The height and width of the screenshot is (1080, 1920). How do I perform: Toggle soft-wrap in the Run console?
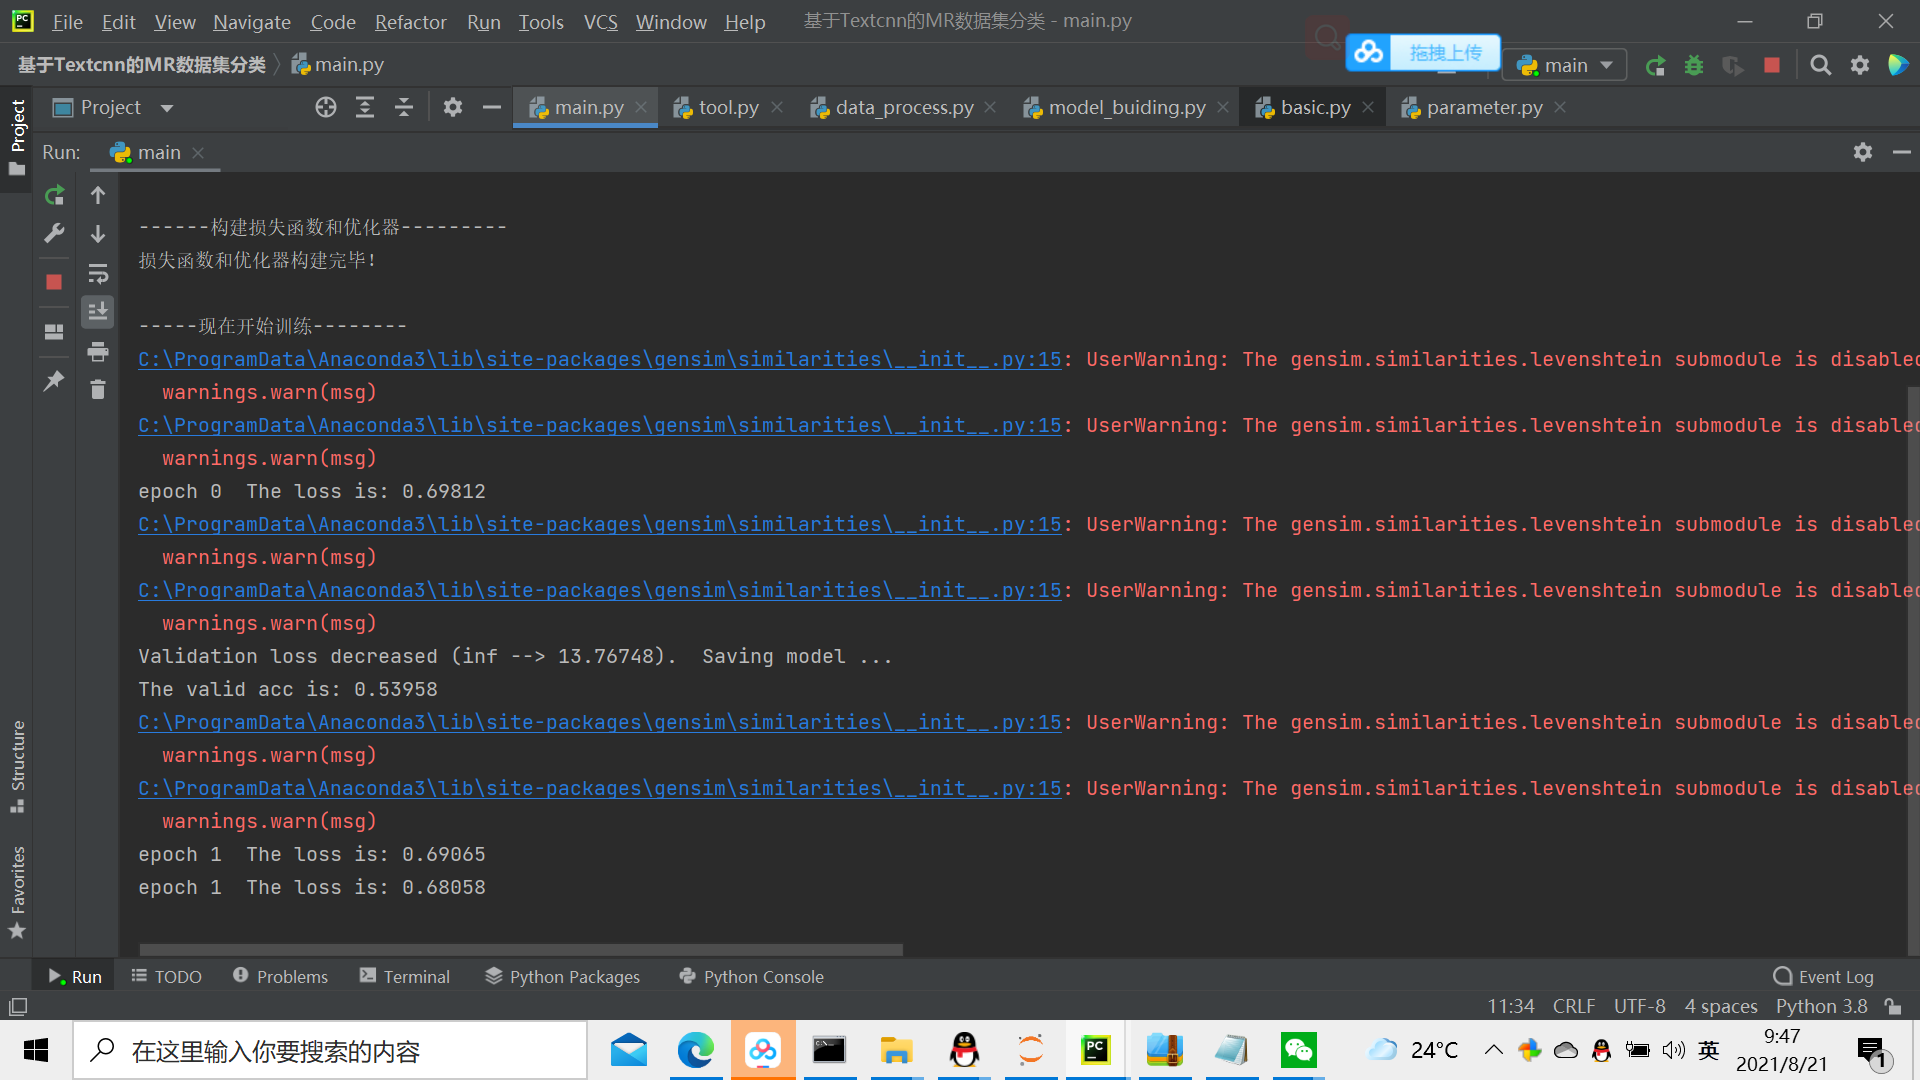pos(98,273)
